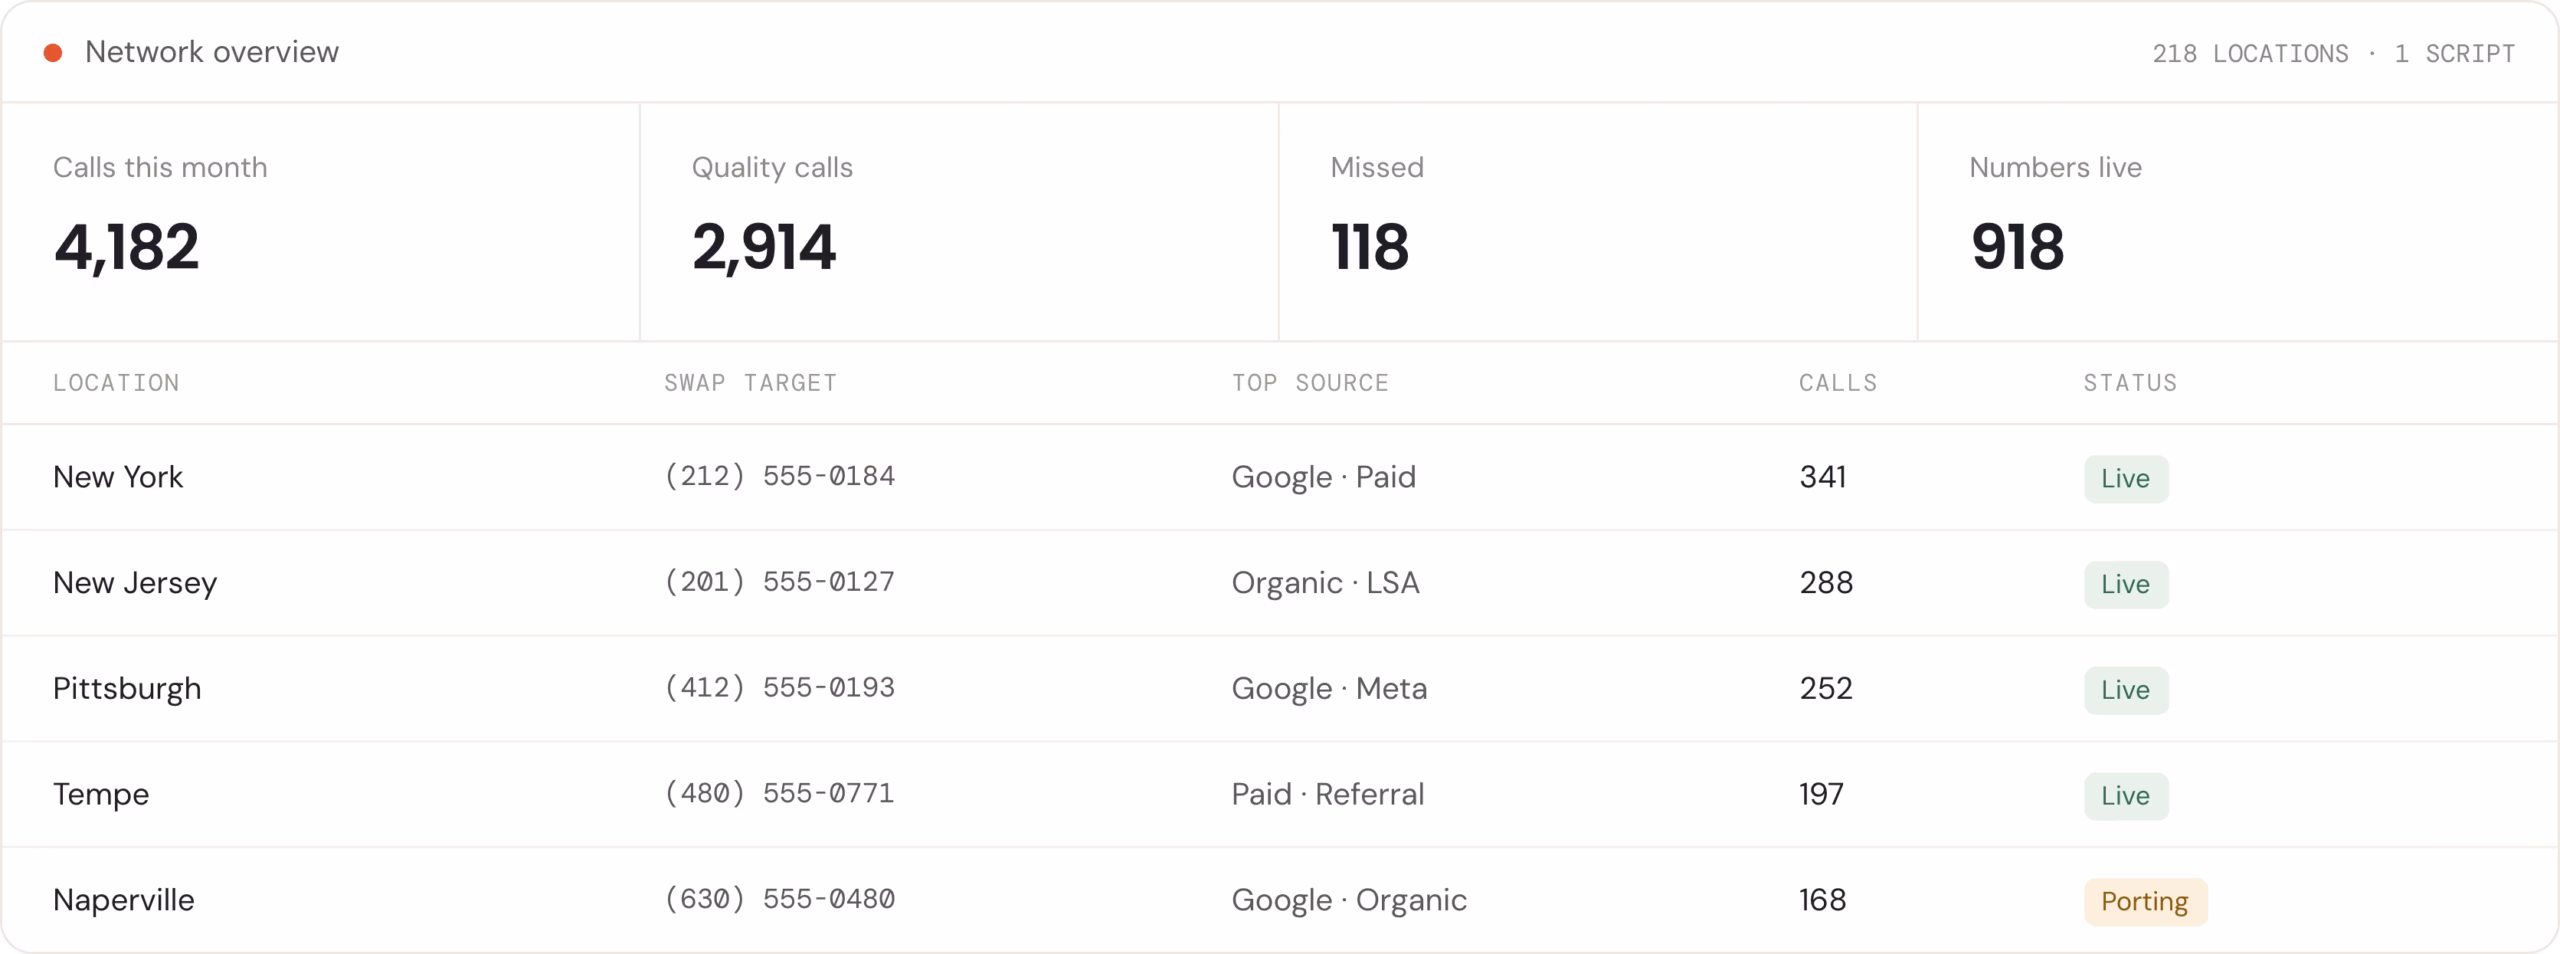
Task: Click the Porting badge for Naperville
Action: [2145, 901]
